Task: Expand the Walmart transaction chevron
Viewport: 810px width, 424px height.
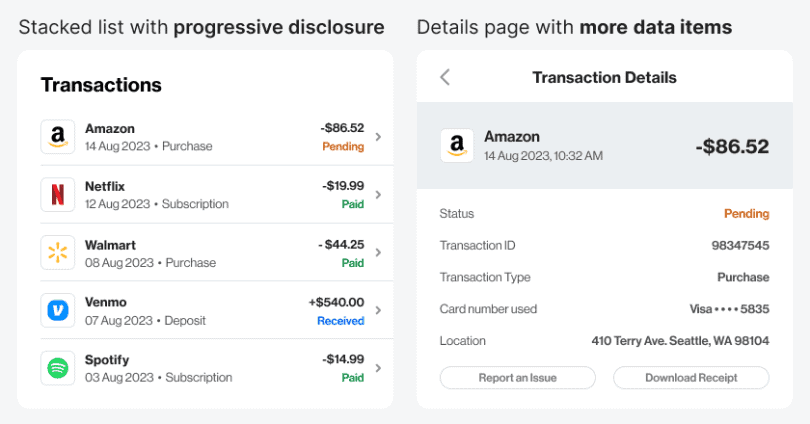Action: [x=378, y=253]
